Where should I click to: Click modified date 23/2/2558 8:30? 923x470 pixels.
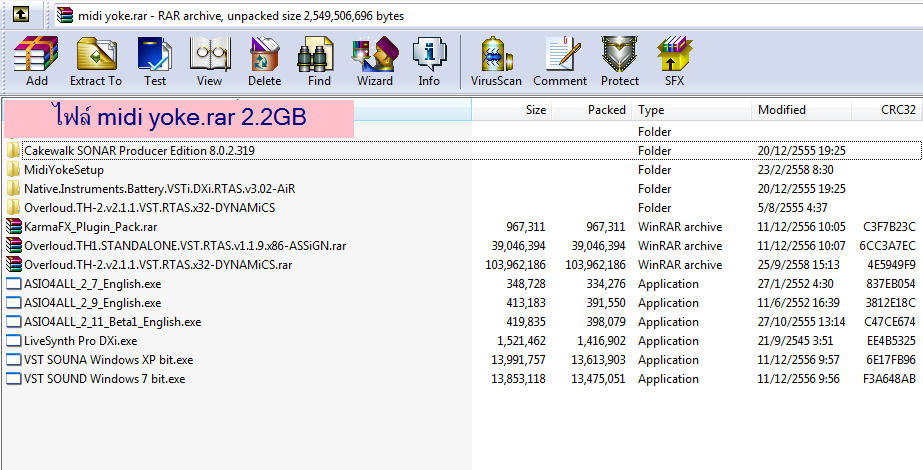tap(796, 170)
